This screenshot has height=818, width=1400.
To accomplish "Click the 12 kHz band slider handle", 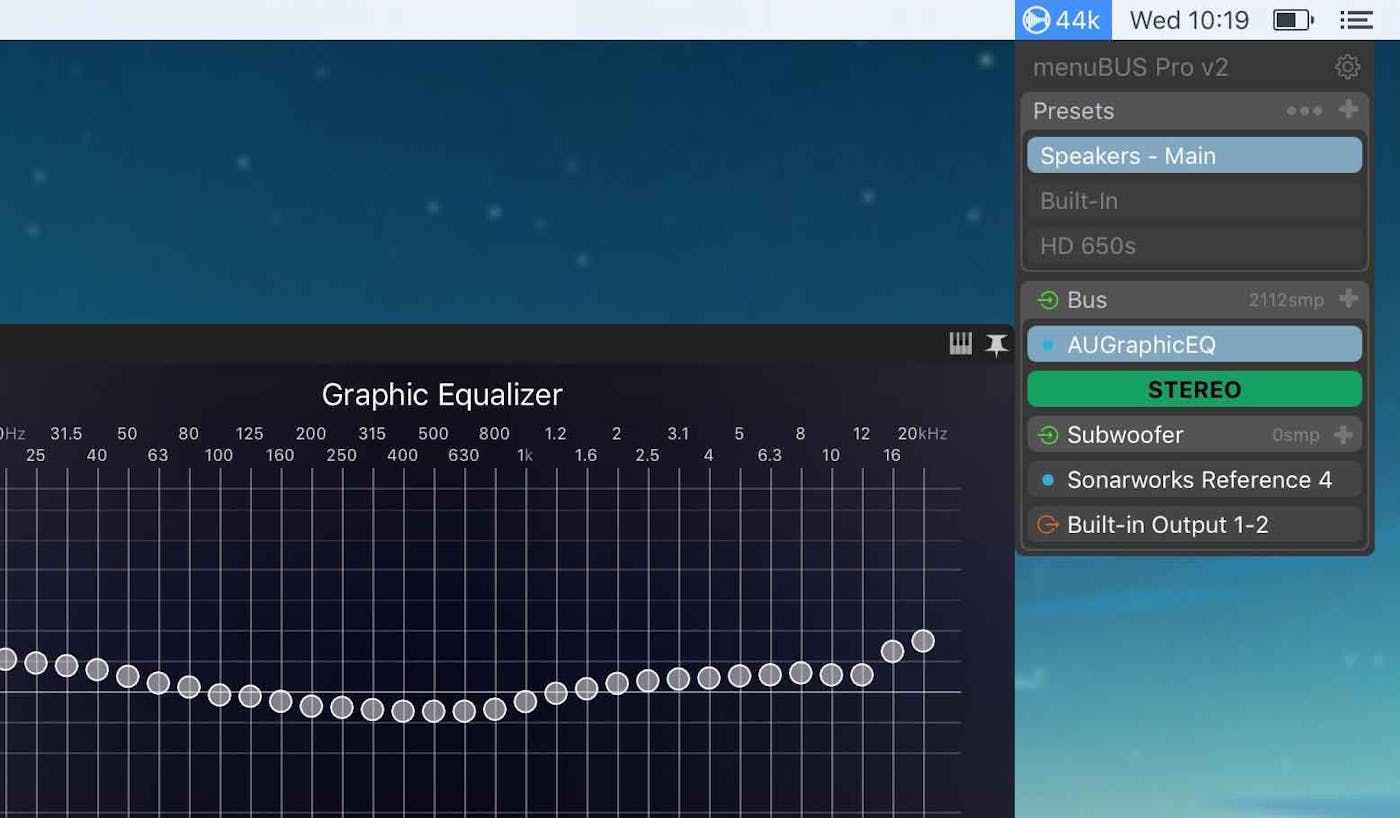I will click(862, 675).
